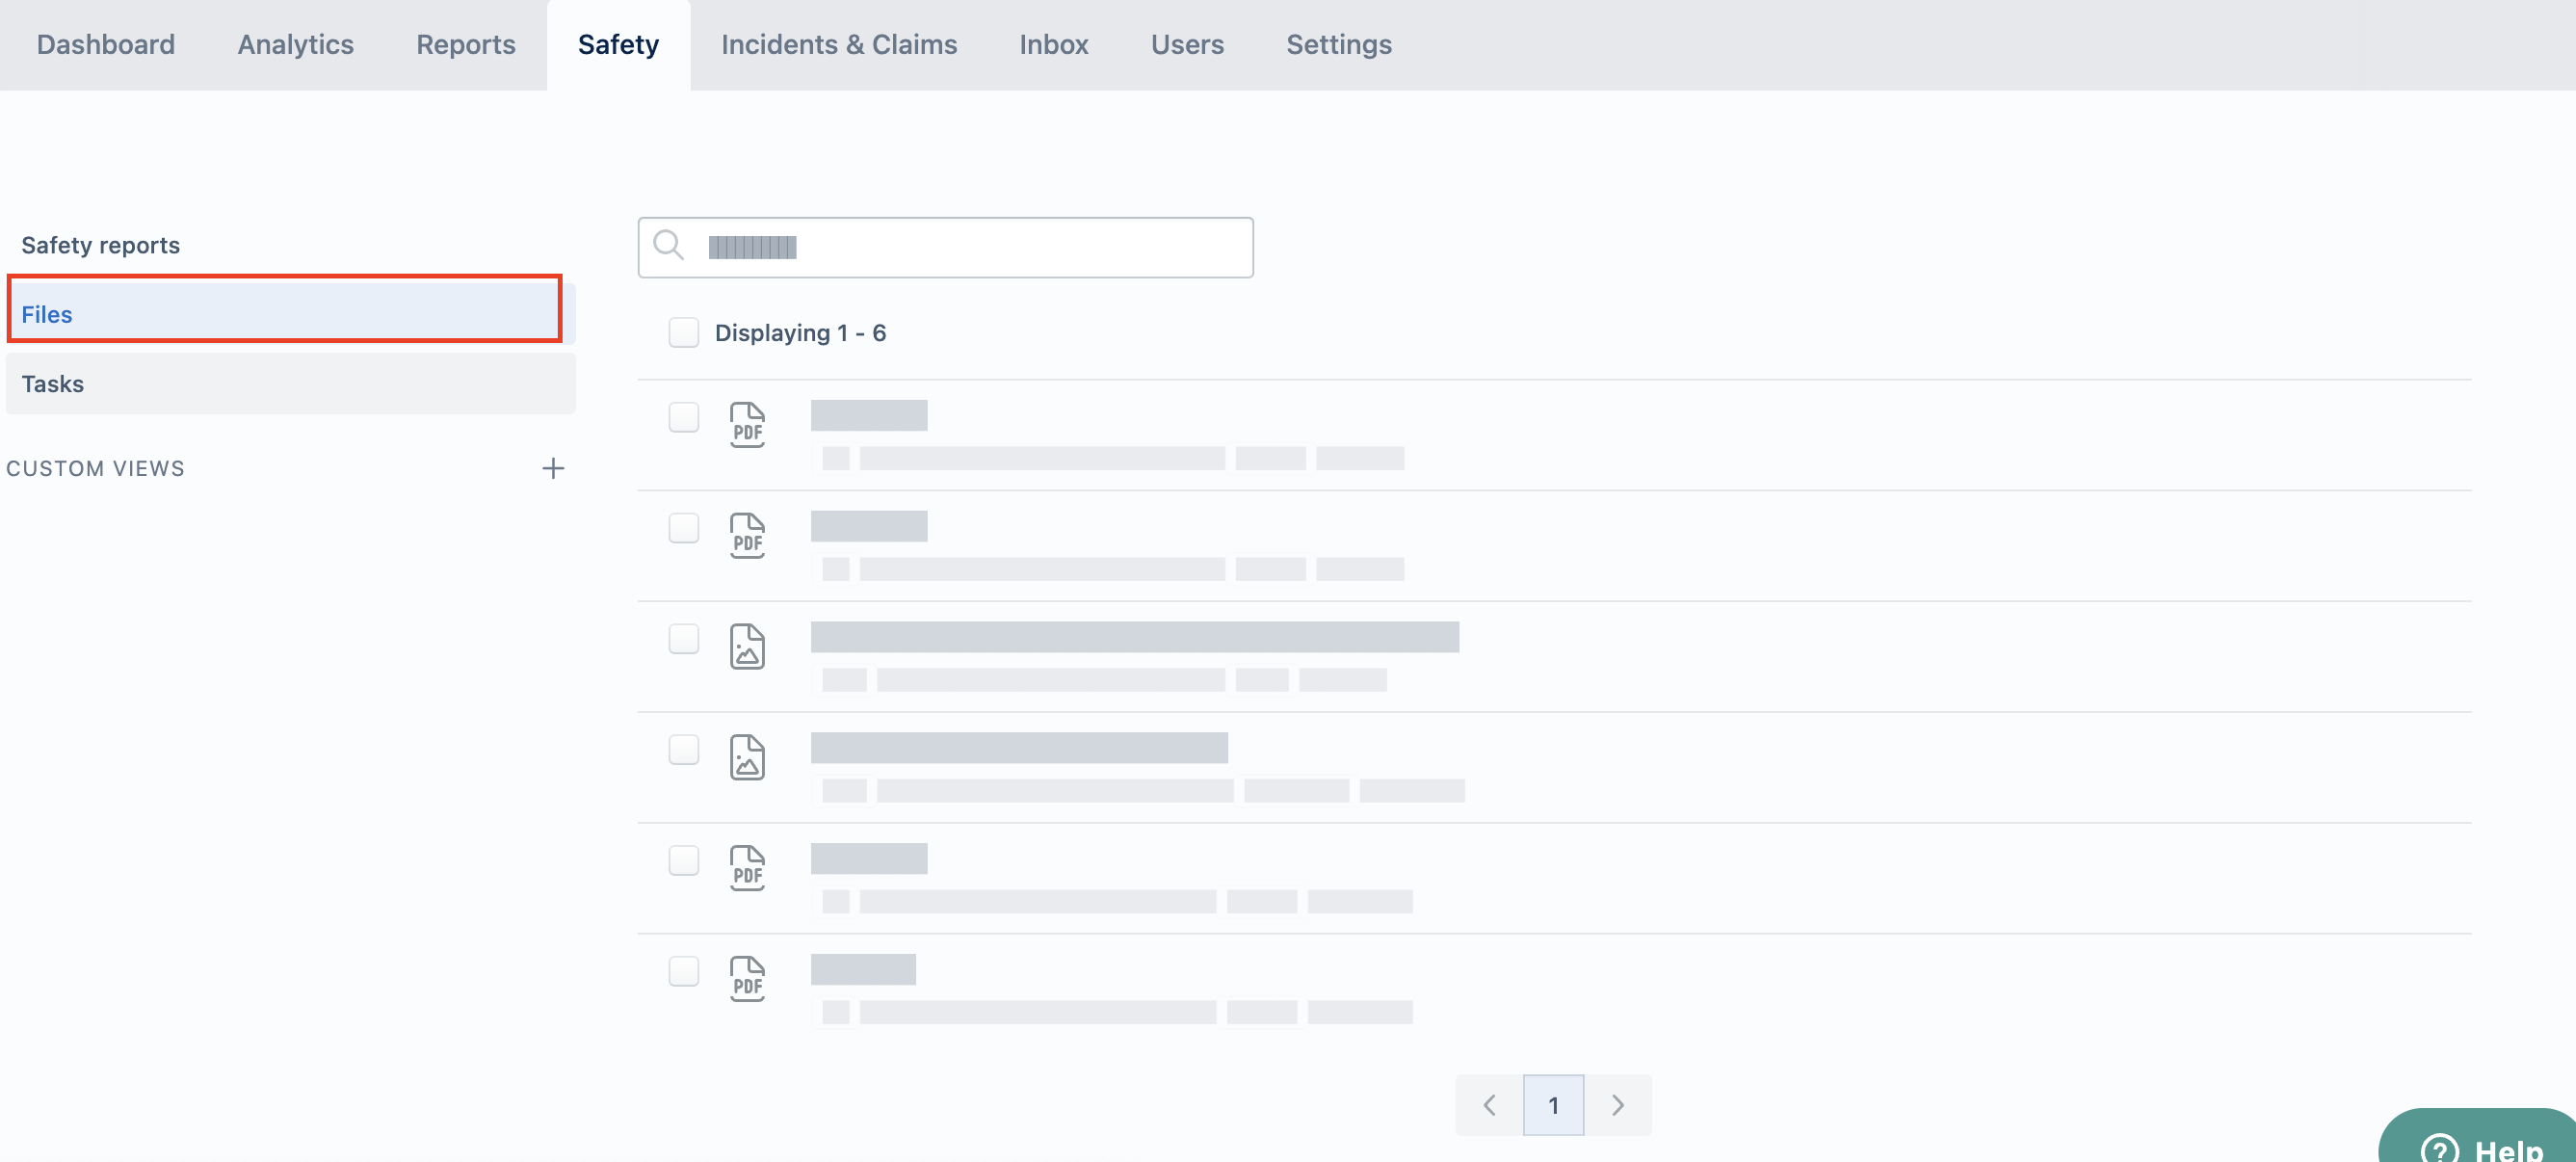Select page 1 in pagination
This screenshot has height=1162, width=2576.
click(1553, 1105)
